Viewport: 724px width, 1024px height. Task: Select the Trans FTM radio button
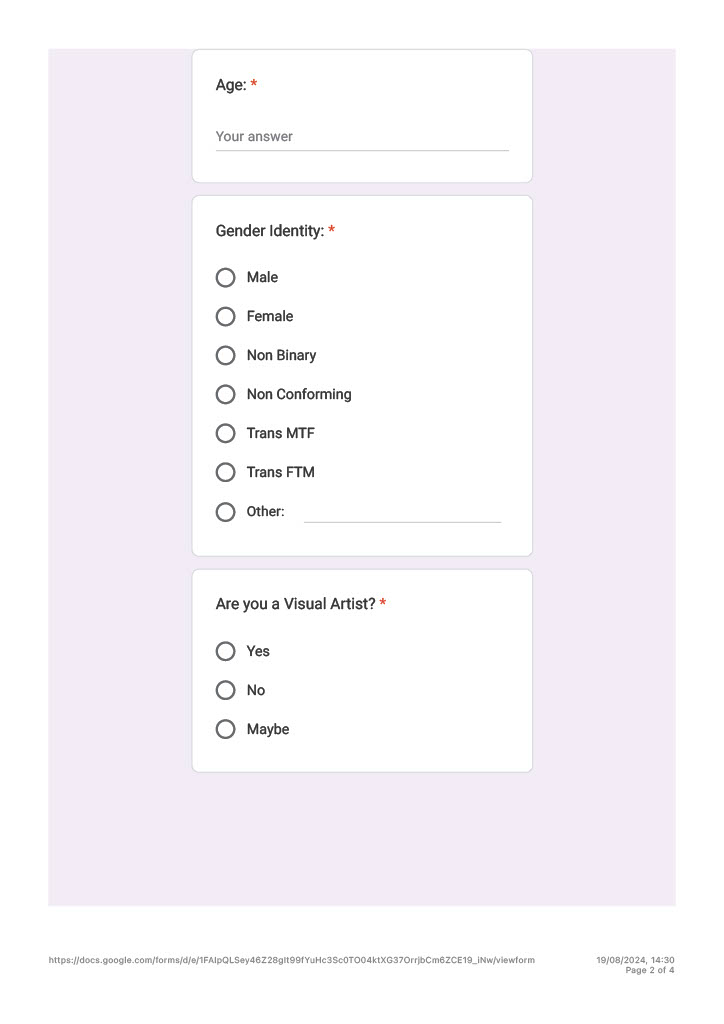pyautogui.click(x=225, y=472)
